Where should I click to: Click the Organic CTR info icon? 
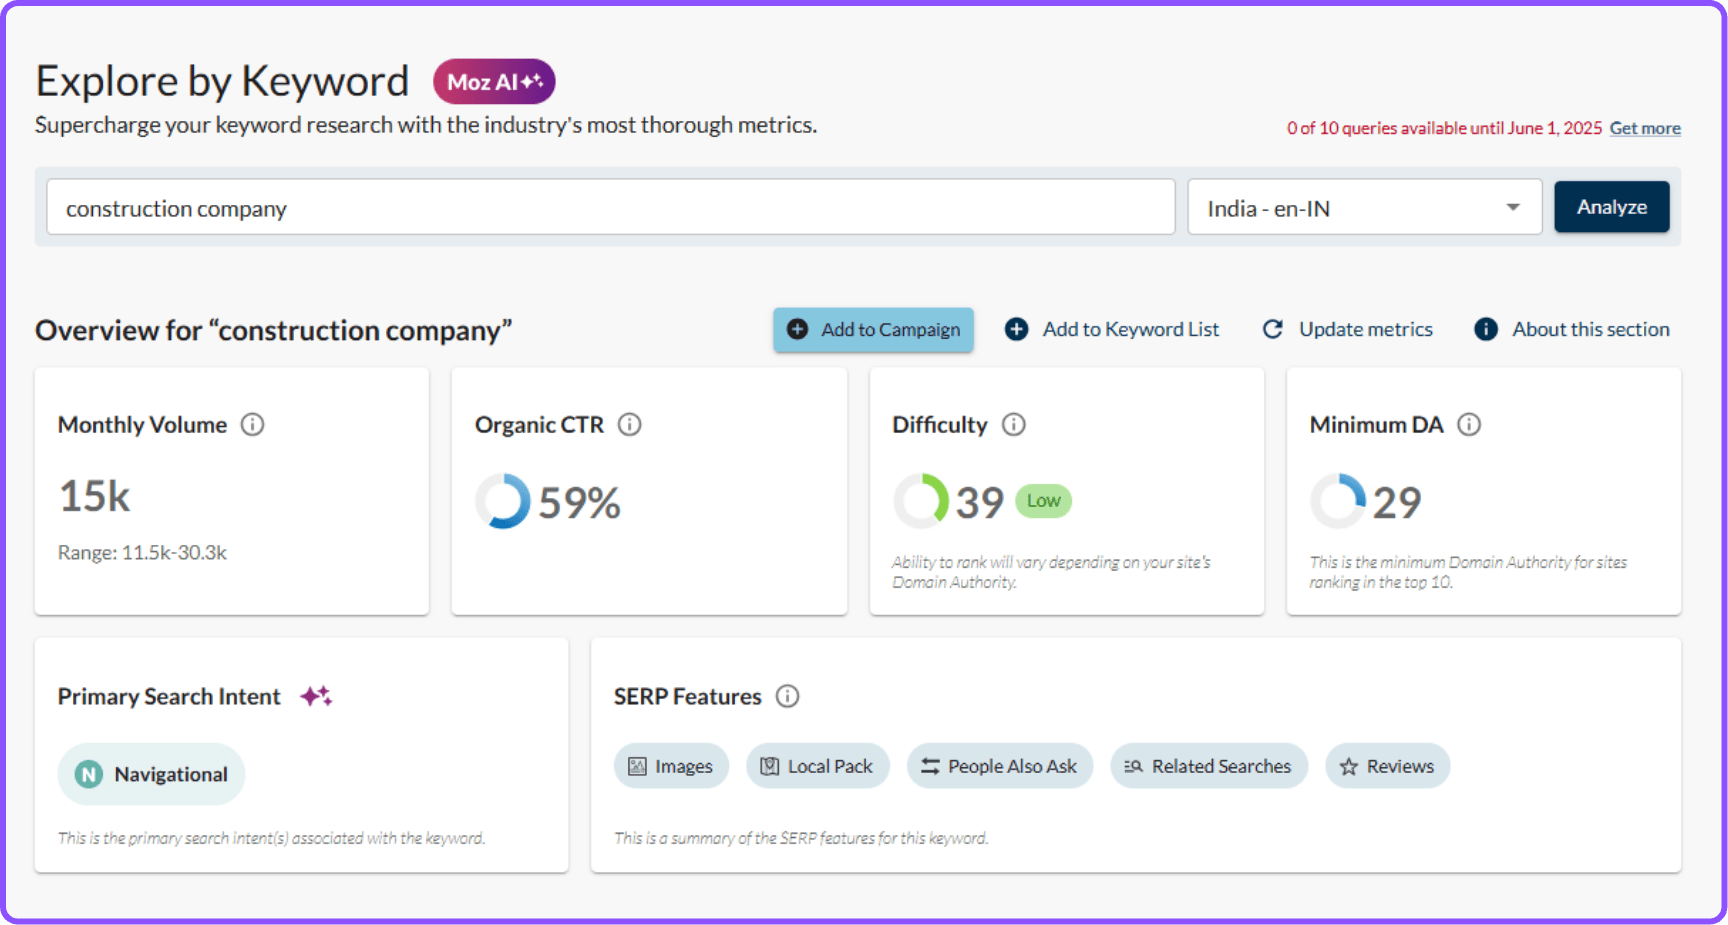630,425
